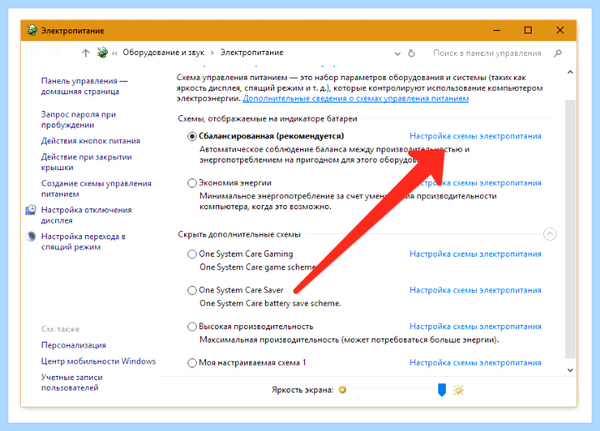Select the Сбалансированная (рекомендуется) plan
This screenshot has width=600, height=431.
[192, 136]
